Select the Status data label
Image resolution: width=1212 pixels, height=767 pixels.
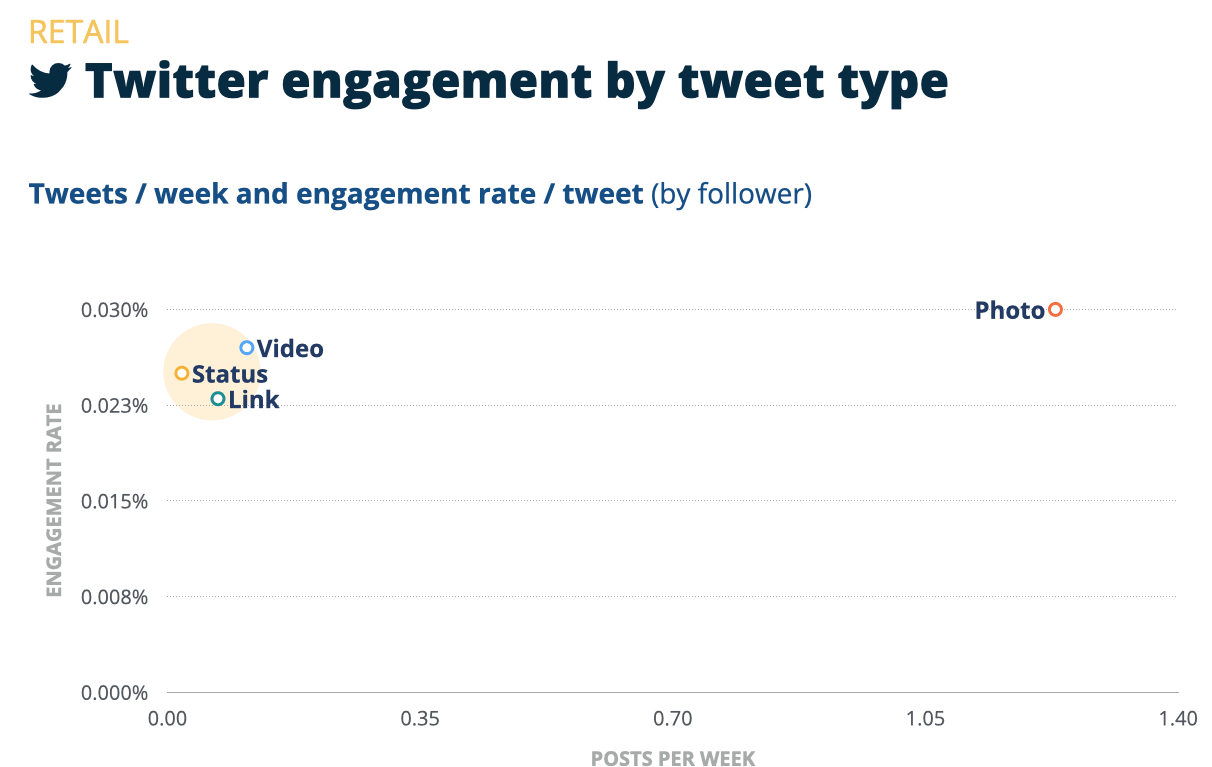(x=229, y=374)
